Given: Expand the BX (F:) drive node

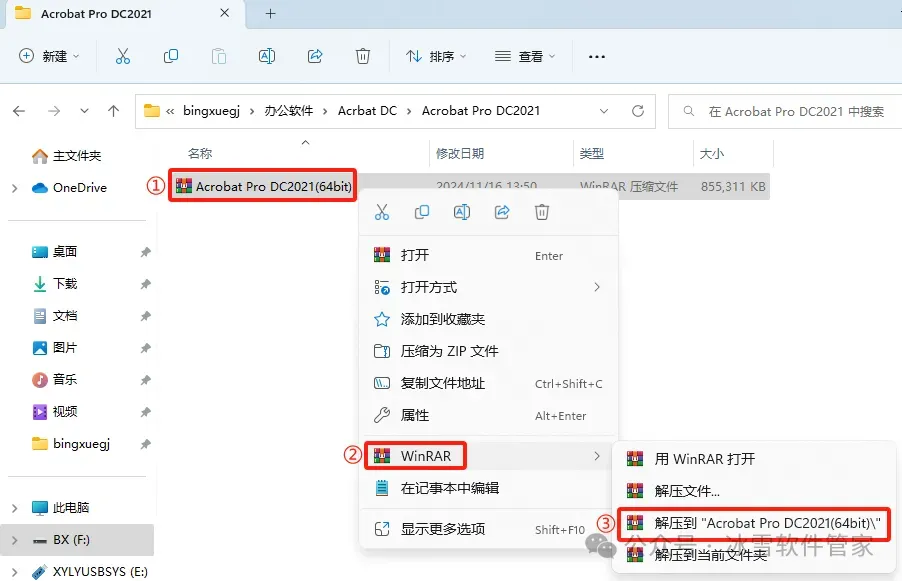Looking at the screenshot, I should pyautogui.click(x=14, y=540).
